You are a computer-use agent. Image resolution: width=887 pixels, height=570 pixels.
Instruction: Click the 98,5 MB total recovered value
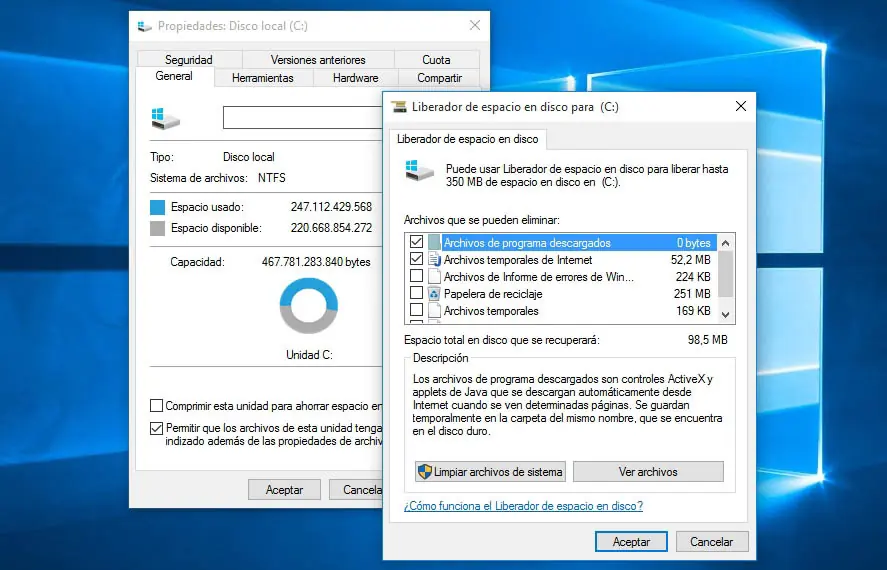(708, 340)
